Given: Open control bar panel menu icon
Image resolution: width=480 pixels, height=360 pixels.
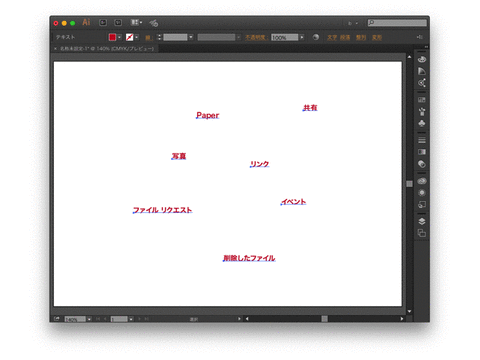Looking at the screenshot, I should click(420, 37).
